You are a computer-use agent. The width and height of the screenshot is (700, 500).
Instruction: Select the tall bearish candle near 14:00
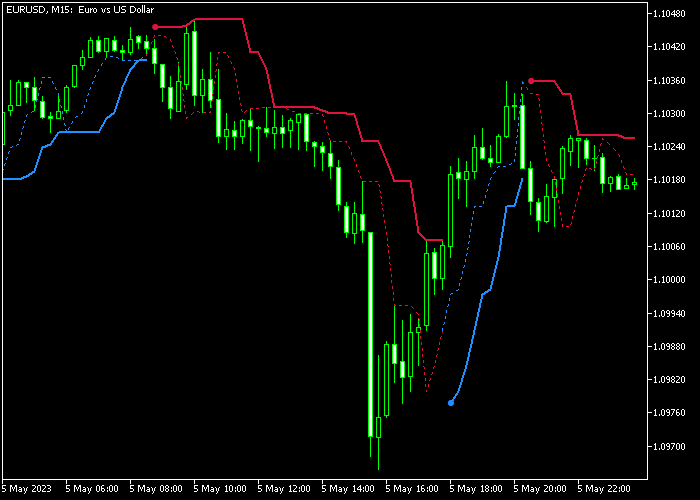pos(370,334)
